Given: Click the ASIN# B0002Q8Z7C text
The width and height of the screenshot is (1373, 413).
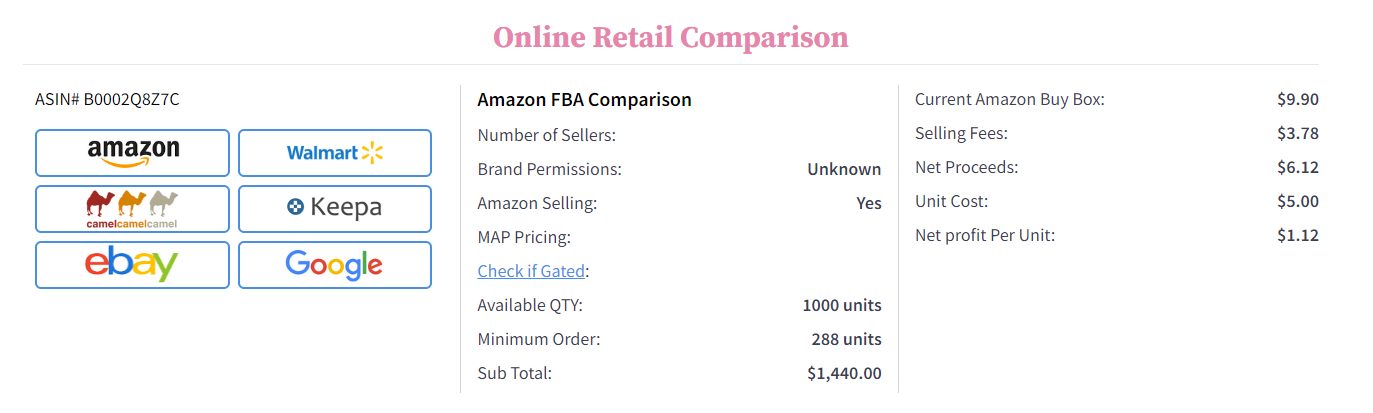Looking at the screenshot, I should coord(108,99).
